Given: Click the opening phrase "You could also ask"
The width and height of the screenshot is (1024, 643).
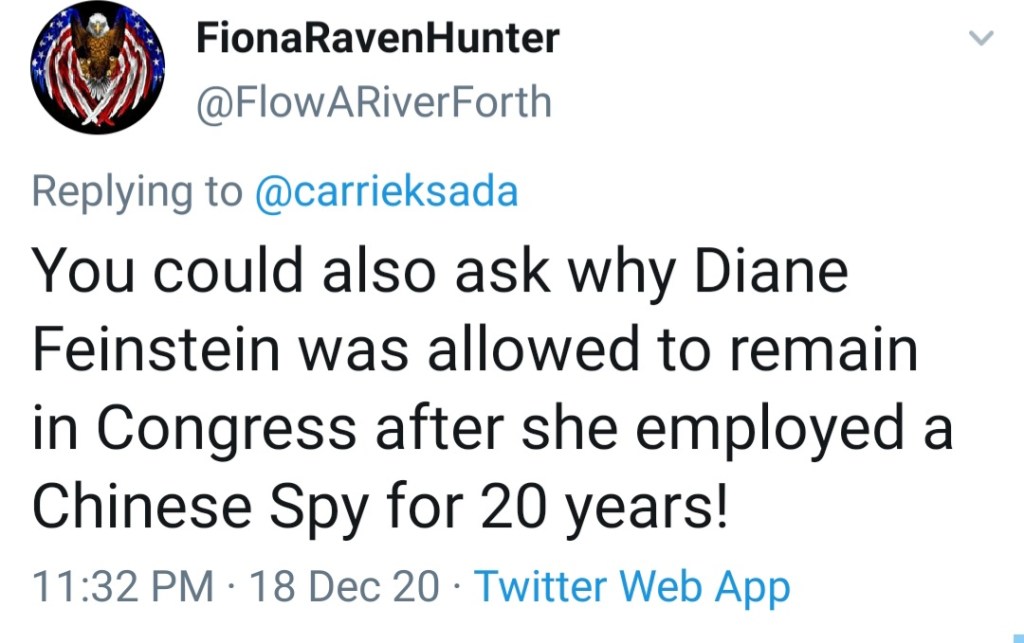Looking at the screenshot, I should coord(269,273).
